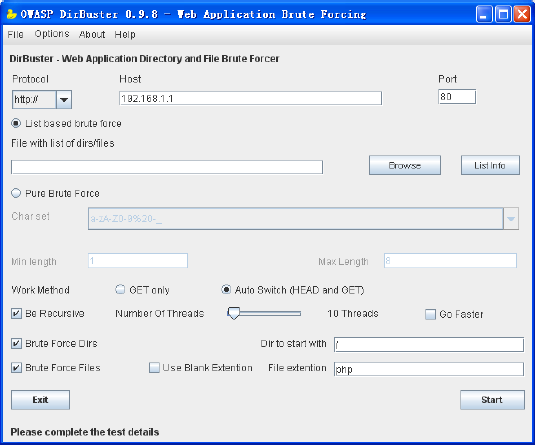Click the Max Length field
The width and height of the screenshot is (535, 446).
pyautogui.click(x=450, y=261)
